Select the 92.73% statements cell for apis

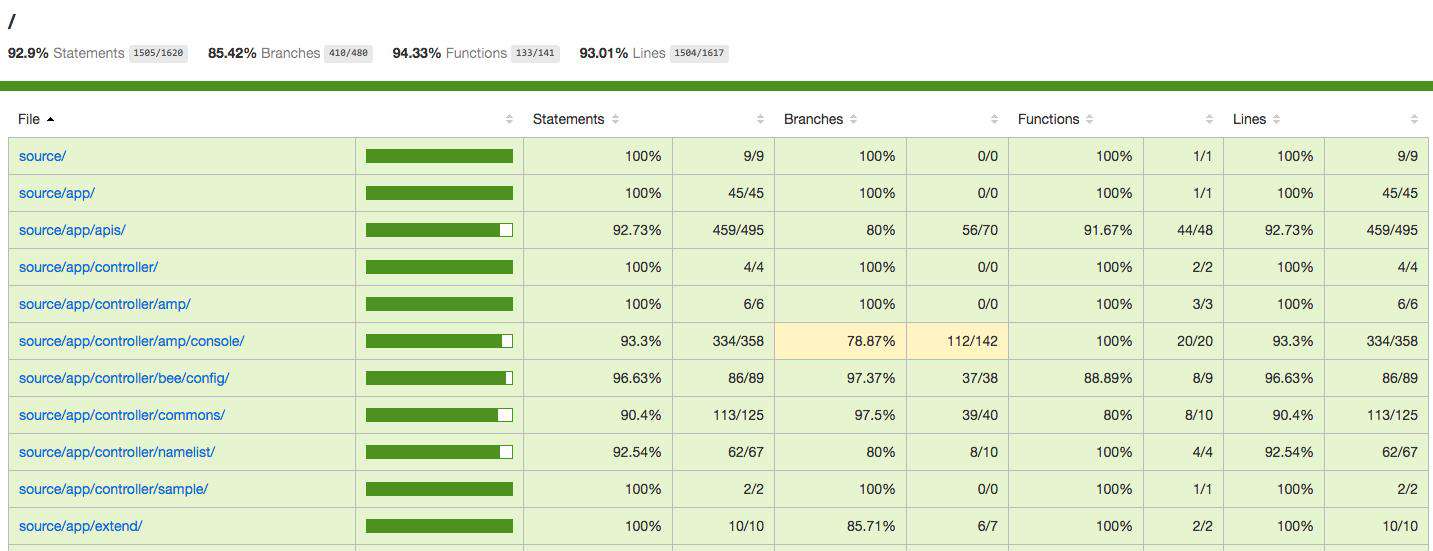598,230
